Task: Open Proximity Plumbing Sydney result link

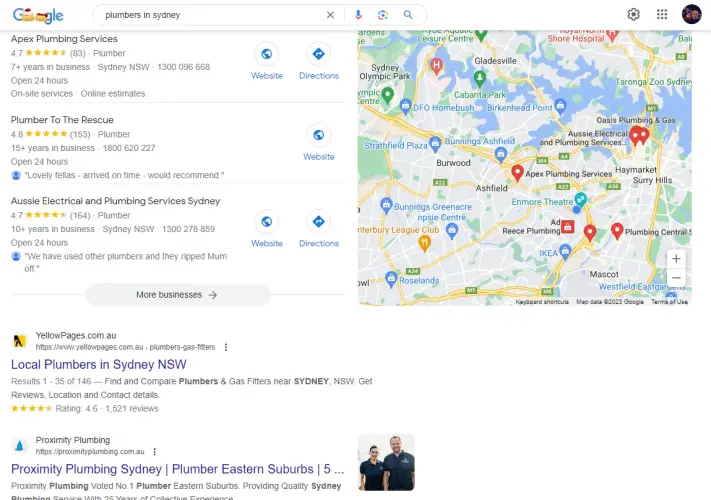Action: (x=177, y=469)
